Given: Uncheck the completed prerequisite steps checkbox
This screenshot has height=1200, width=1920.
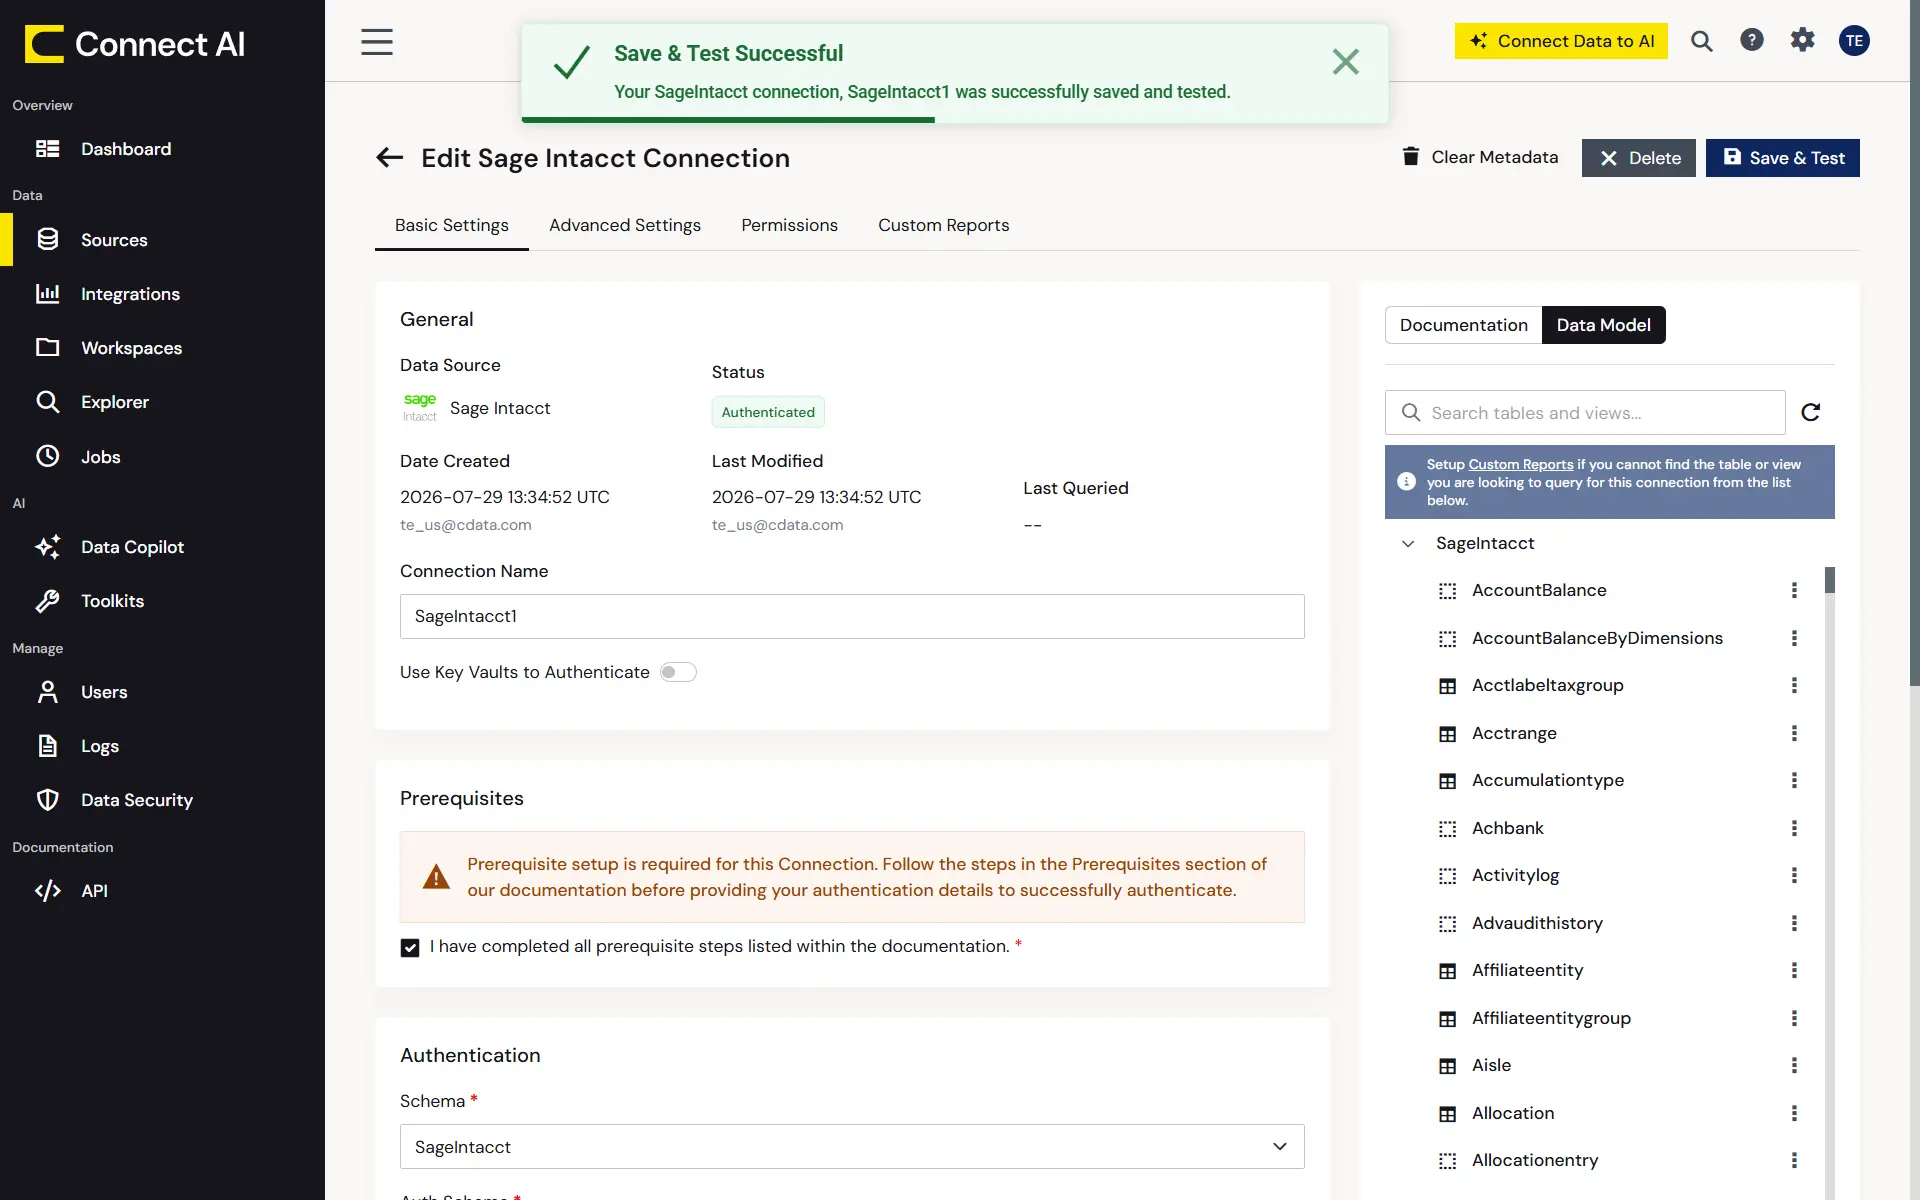Looking at the screenshot, I should (x=410, y=947).
